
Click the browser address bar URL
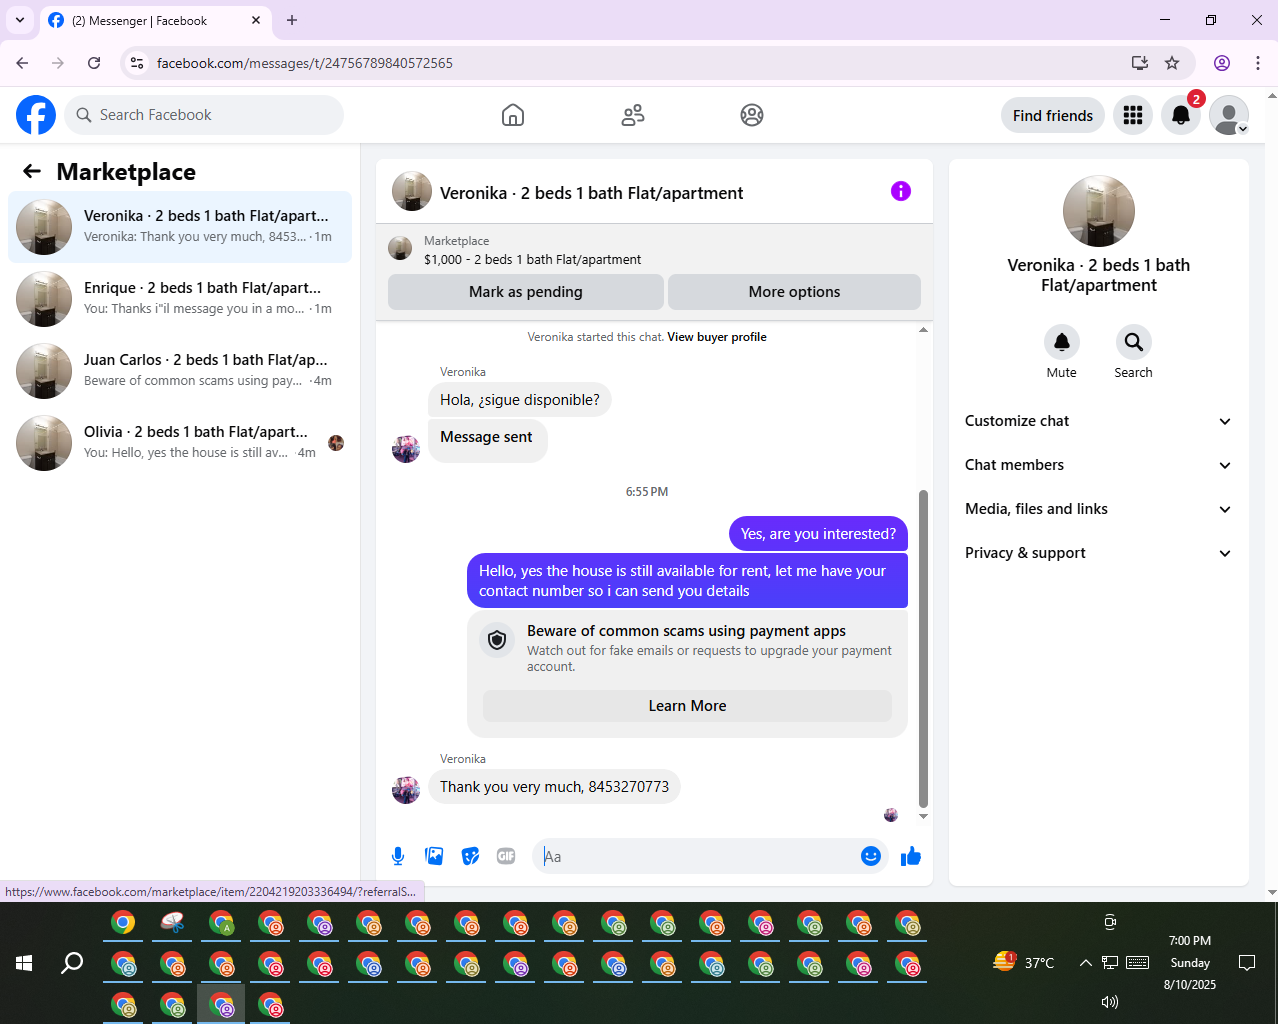[305, 63]
